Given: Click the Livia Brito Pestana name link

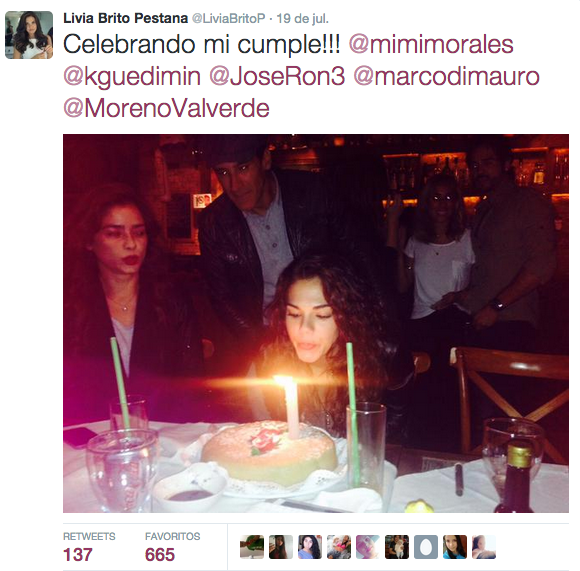Looking at the screenshot, I should tap(125, 18).
